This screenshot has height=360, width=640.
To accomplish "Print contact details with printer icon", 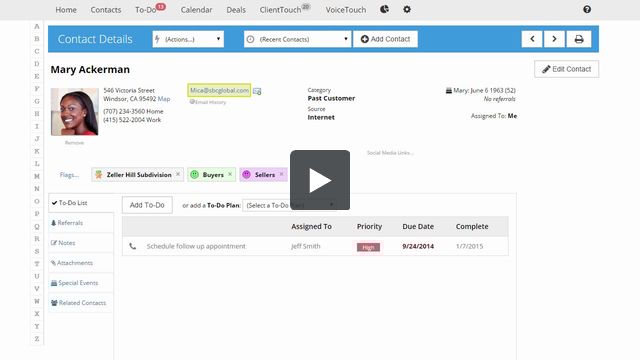I will 579,39.
